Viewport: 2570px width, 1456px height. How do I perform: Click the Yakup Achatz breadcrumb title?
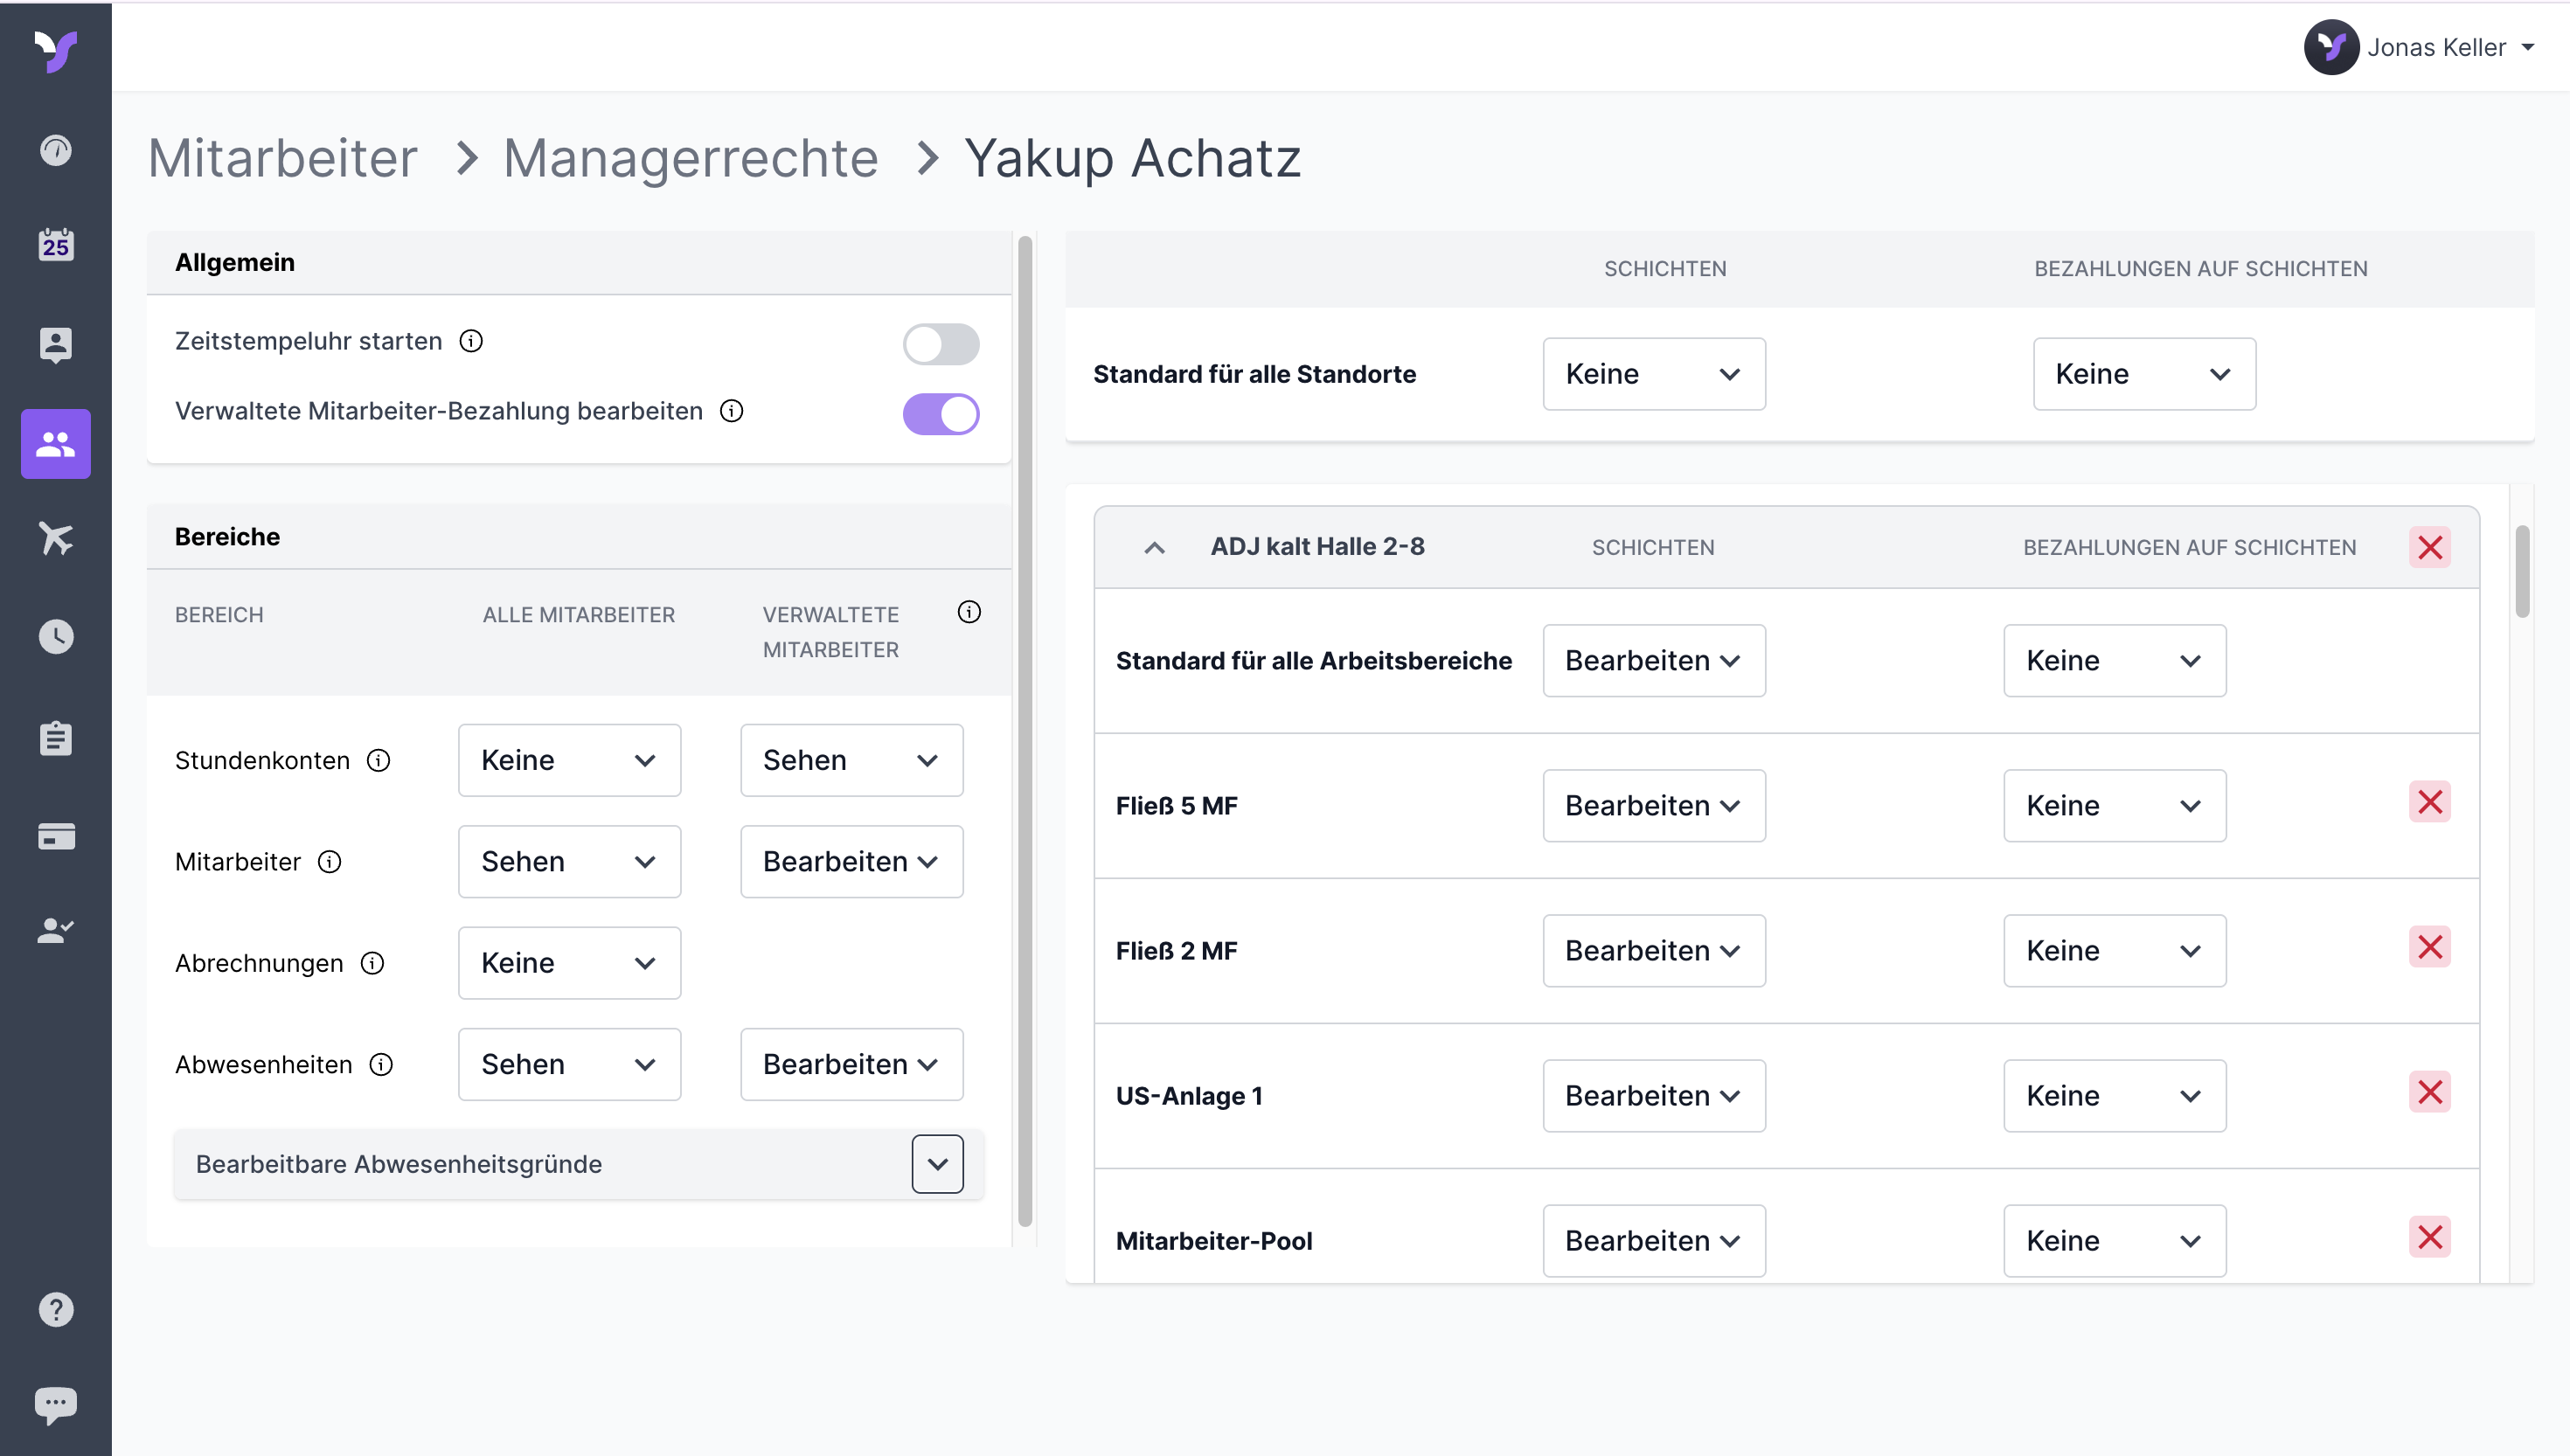pyautogui.click(x=1133, y=158)
